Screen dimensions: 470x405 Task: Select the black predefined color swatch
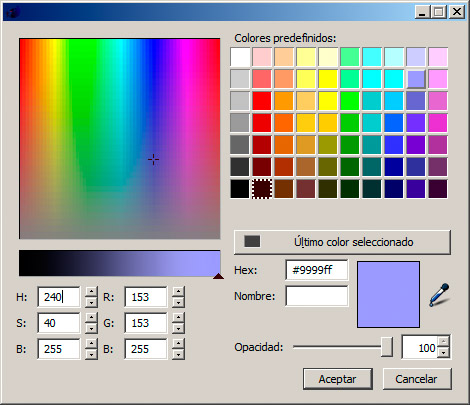tap(240, 189)
